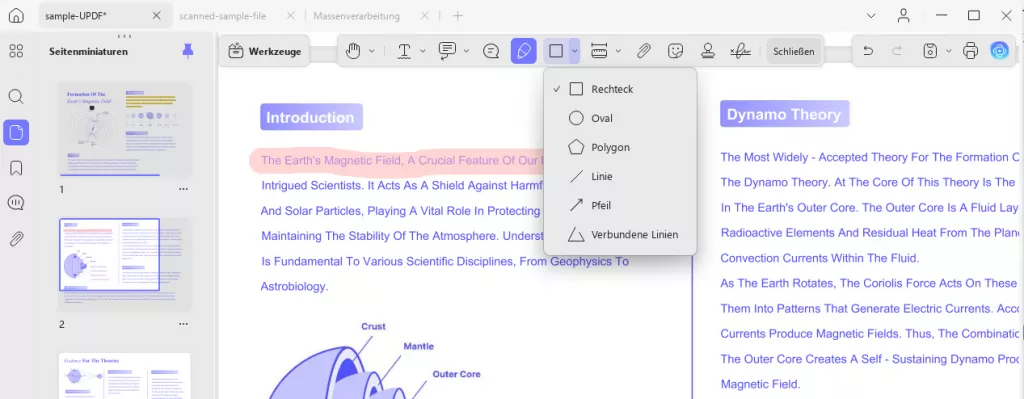
Task: Select the page 1 thumbnail
Action: tap(125, 129)
